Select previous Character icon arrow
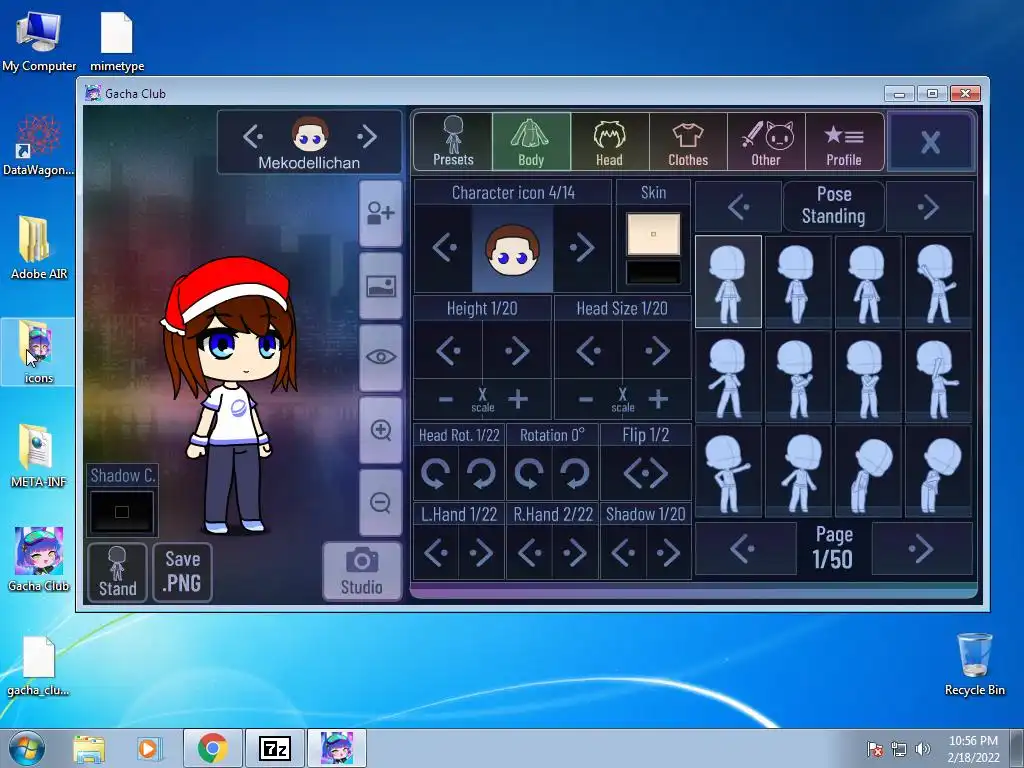 pos(444,248)
